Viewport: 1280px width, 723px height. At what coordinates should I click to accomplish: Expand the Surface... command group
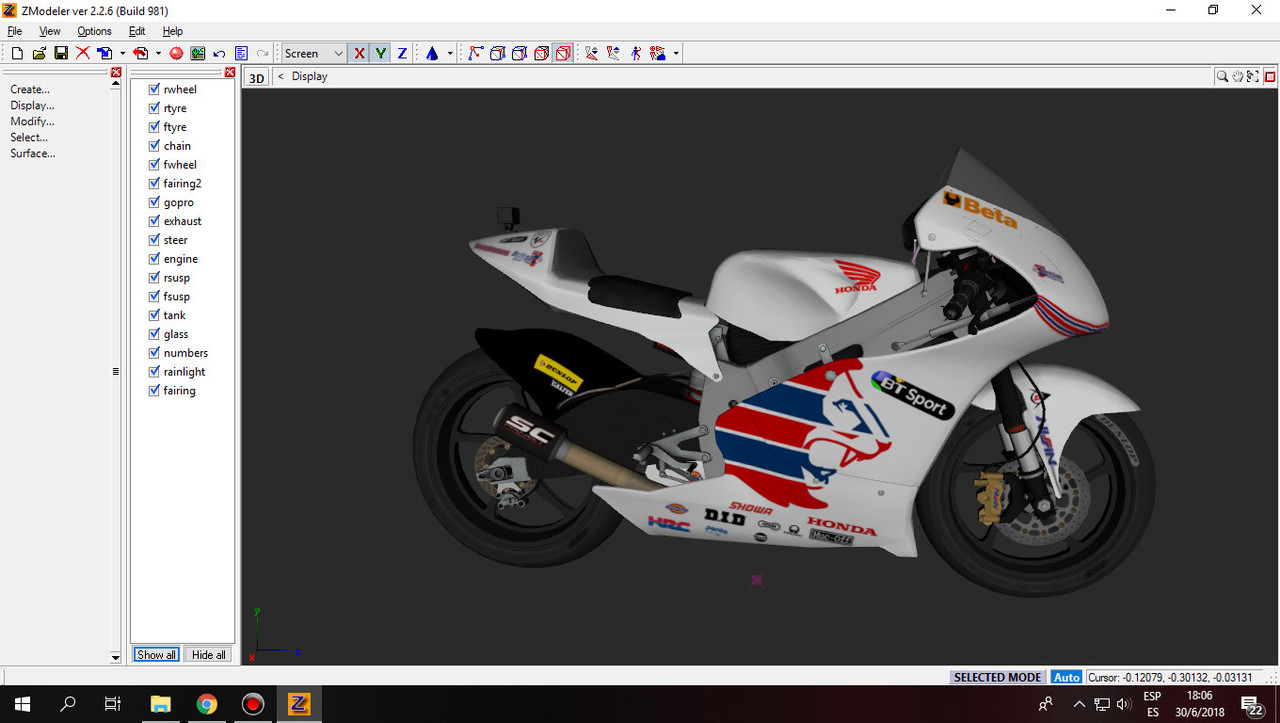pos(33,153)
